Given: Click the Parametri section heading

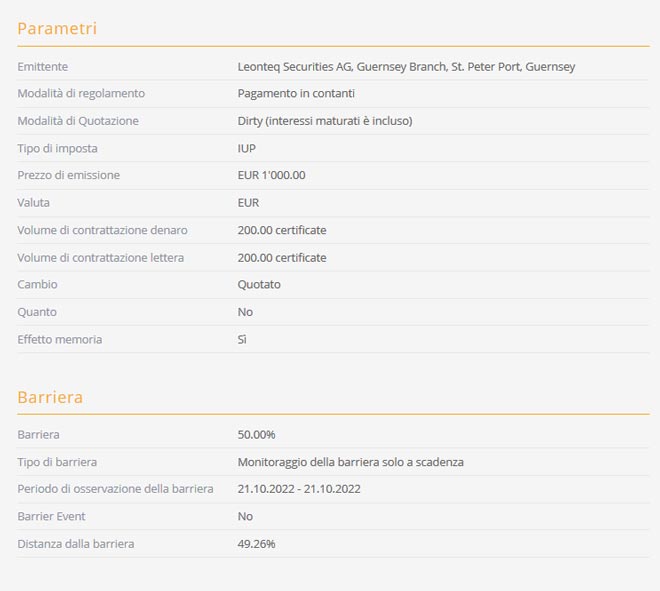Looking at the screenshot, I should [57, 28].
